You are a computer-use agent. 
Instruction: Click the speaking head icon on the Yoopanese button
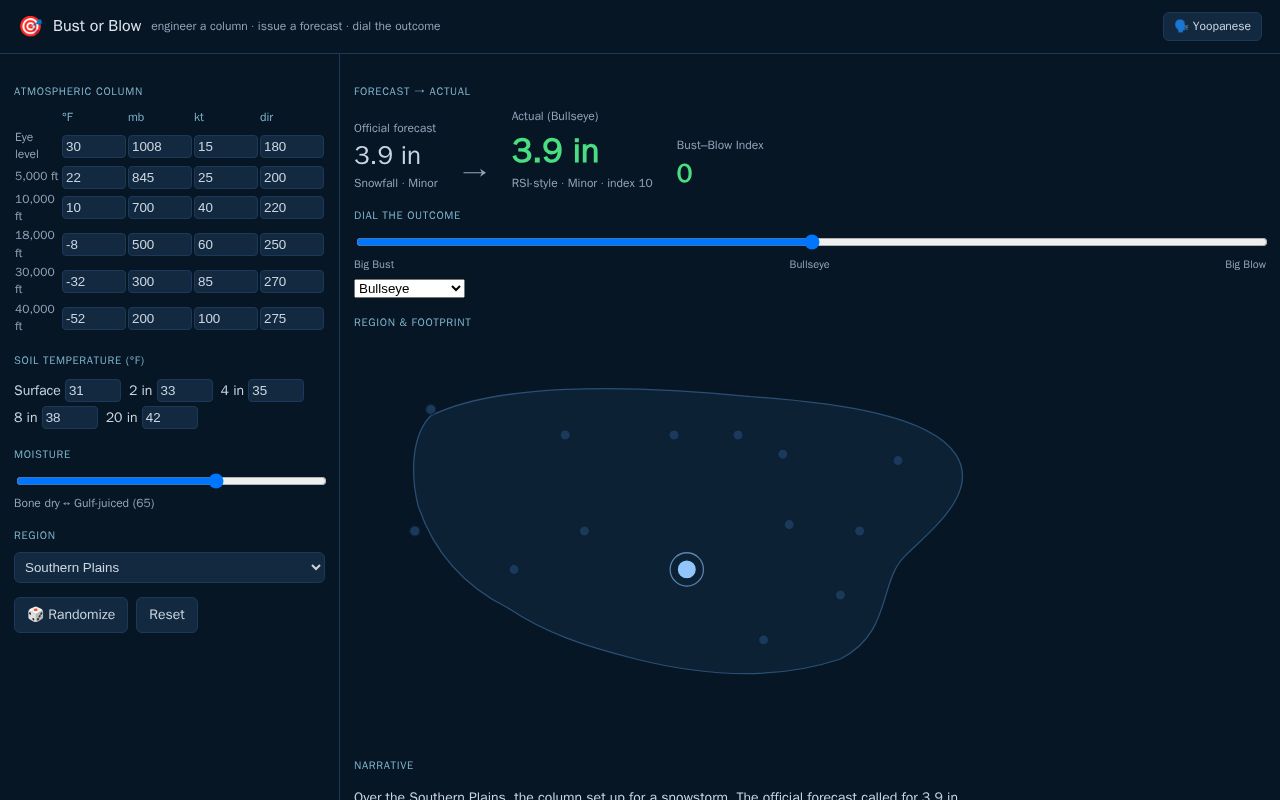click(x=1181, y=26)
